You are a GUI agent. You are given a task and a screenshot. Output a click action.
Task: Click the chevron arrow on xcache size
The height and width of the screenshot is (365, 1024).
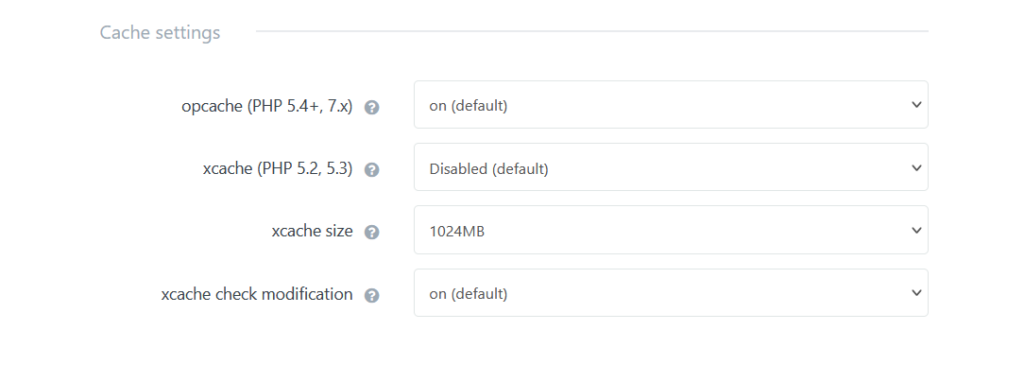(x=916, y=230)
